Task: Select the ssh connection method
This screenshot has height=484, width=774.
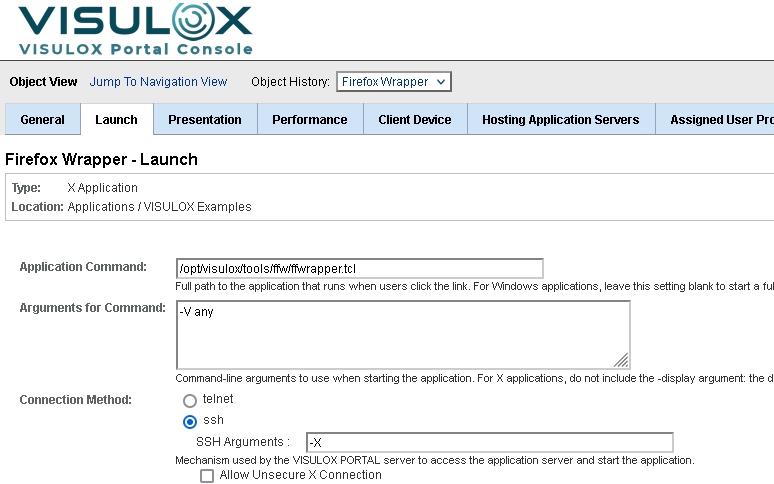Action: (190, 421)
